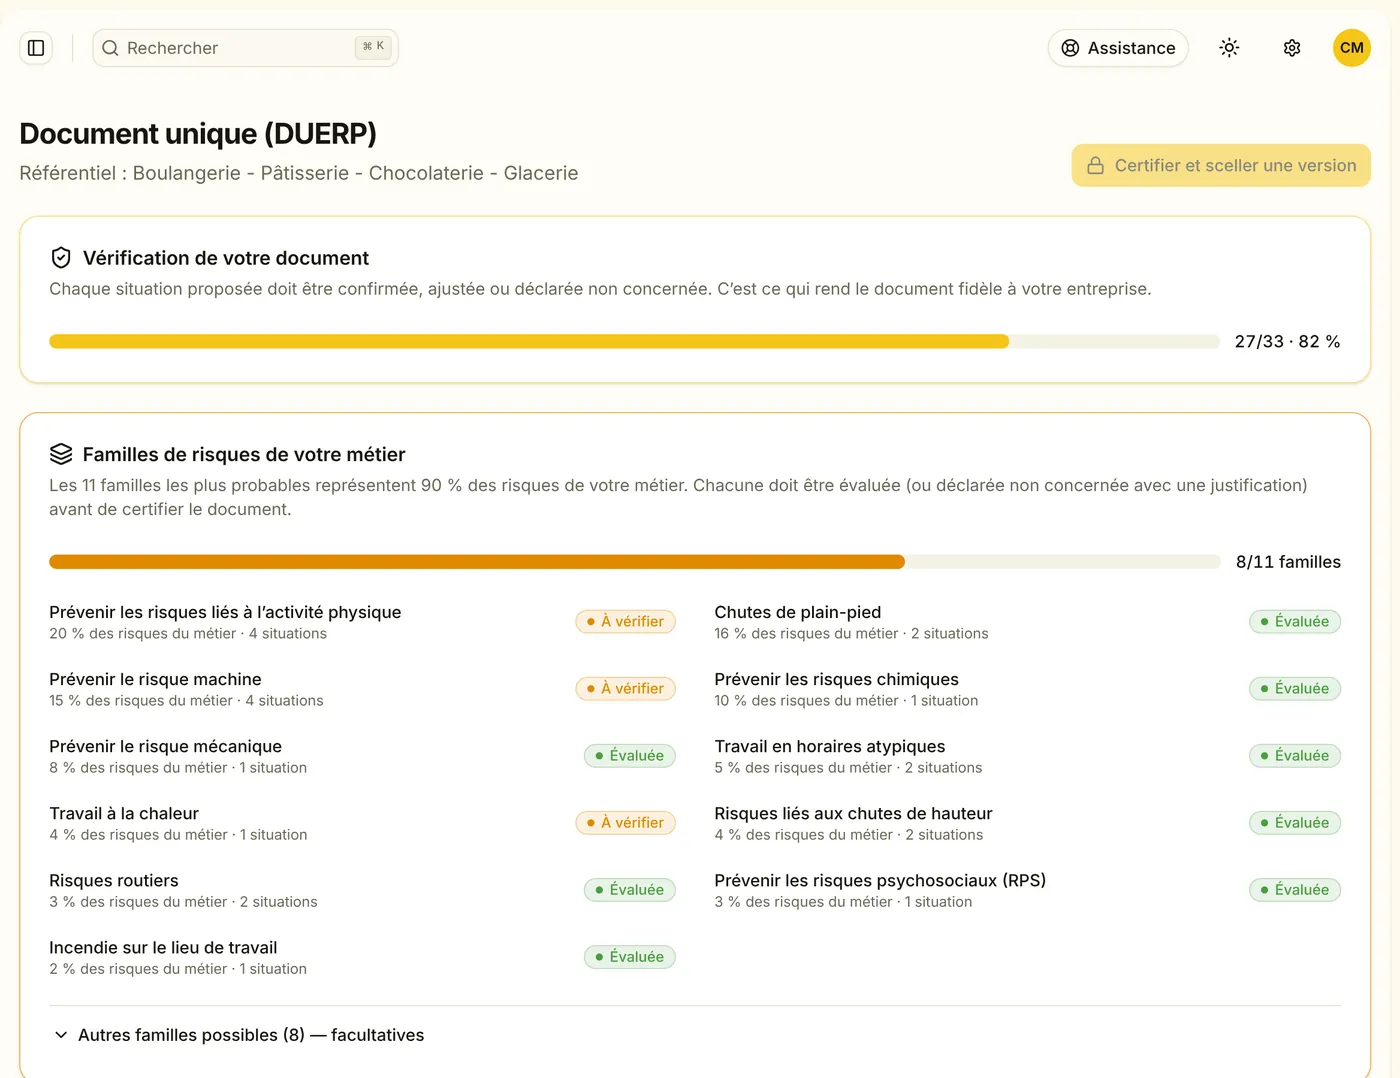Click Évaluée badge for Chutes de plain-pied
Viewport: 1400px width, 1078px height.
1295,622
